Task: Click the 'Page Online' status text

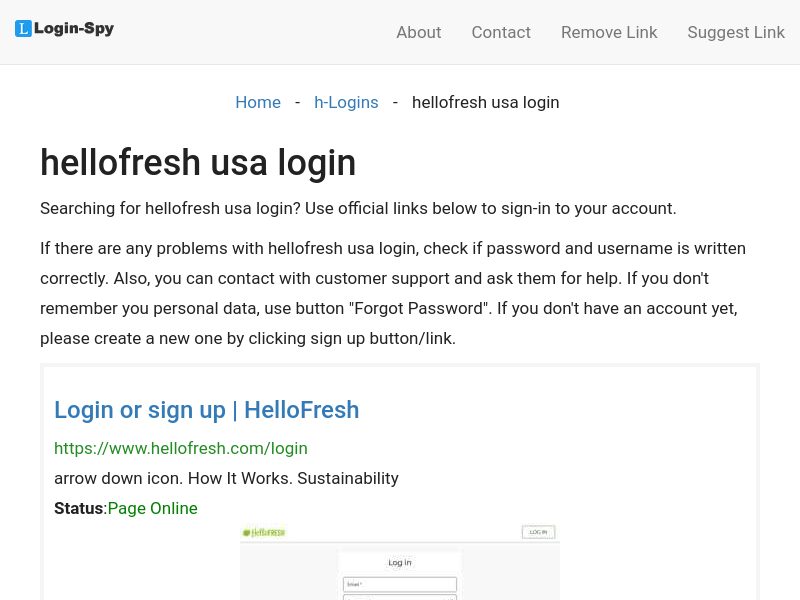Action: tap(153, 509)
